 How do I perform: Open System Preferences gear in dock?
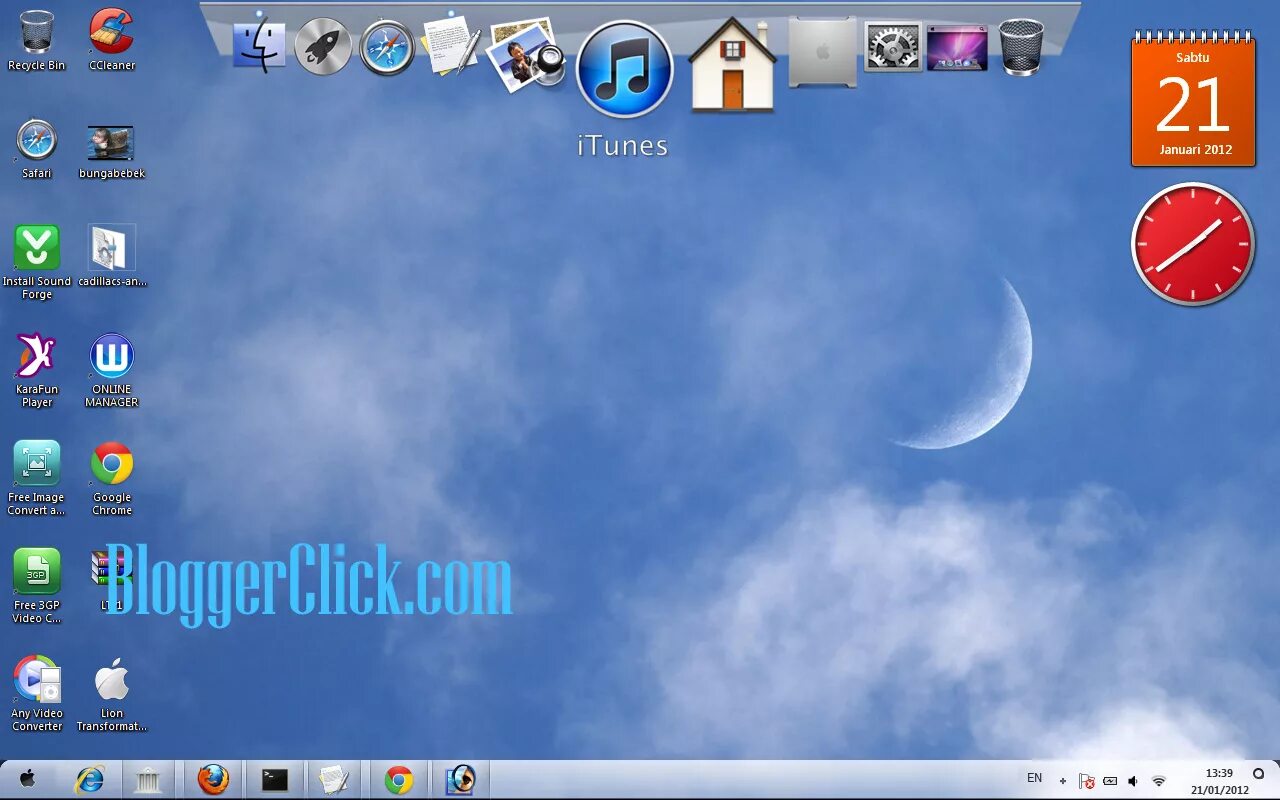tap(892, 47)
